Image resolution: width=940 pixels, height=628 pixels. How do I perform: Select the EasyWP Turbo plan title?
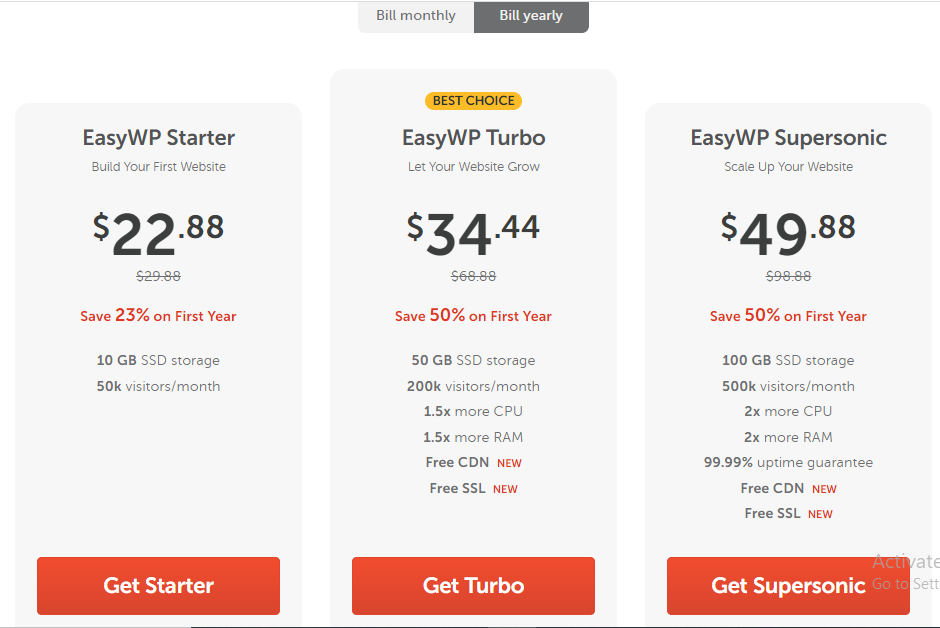coord(472,137)
